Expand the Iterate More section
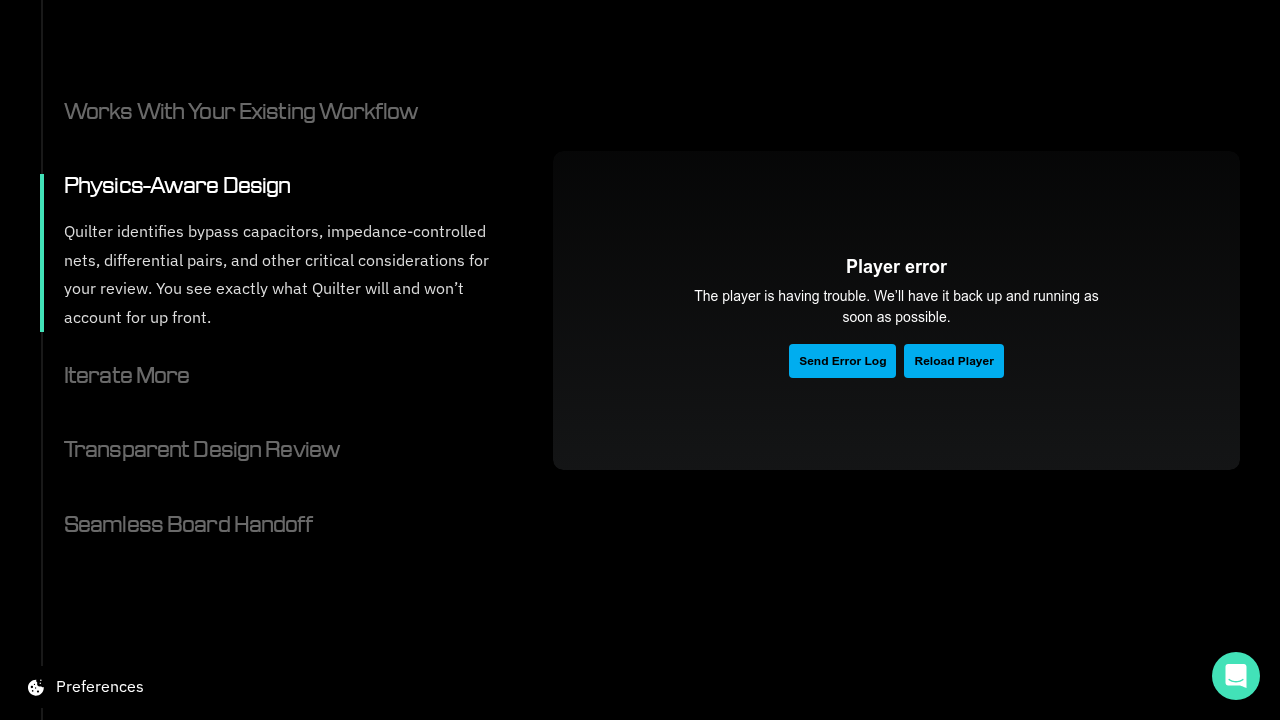The image size is (1280, 720). coord(126,375)
